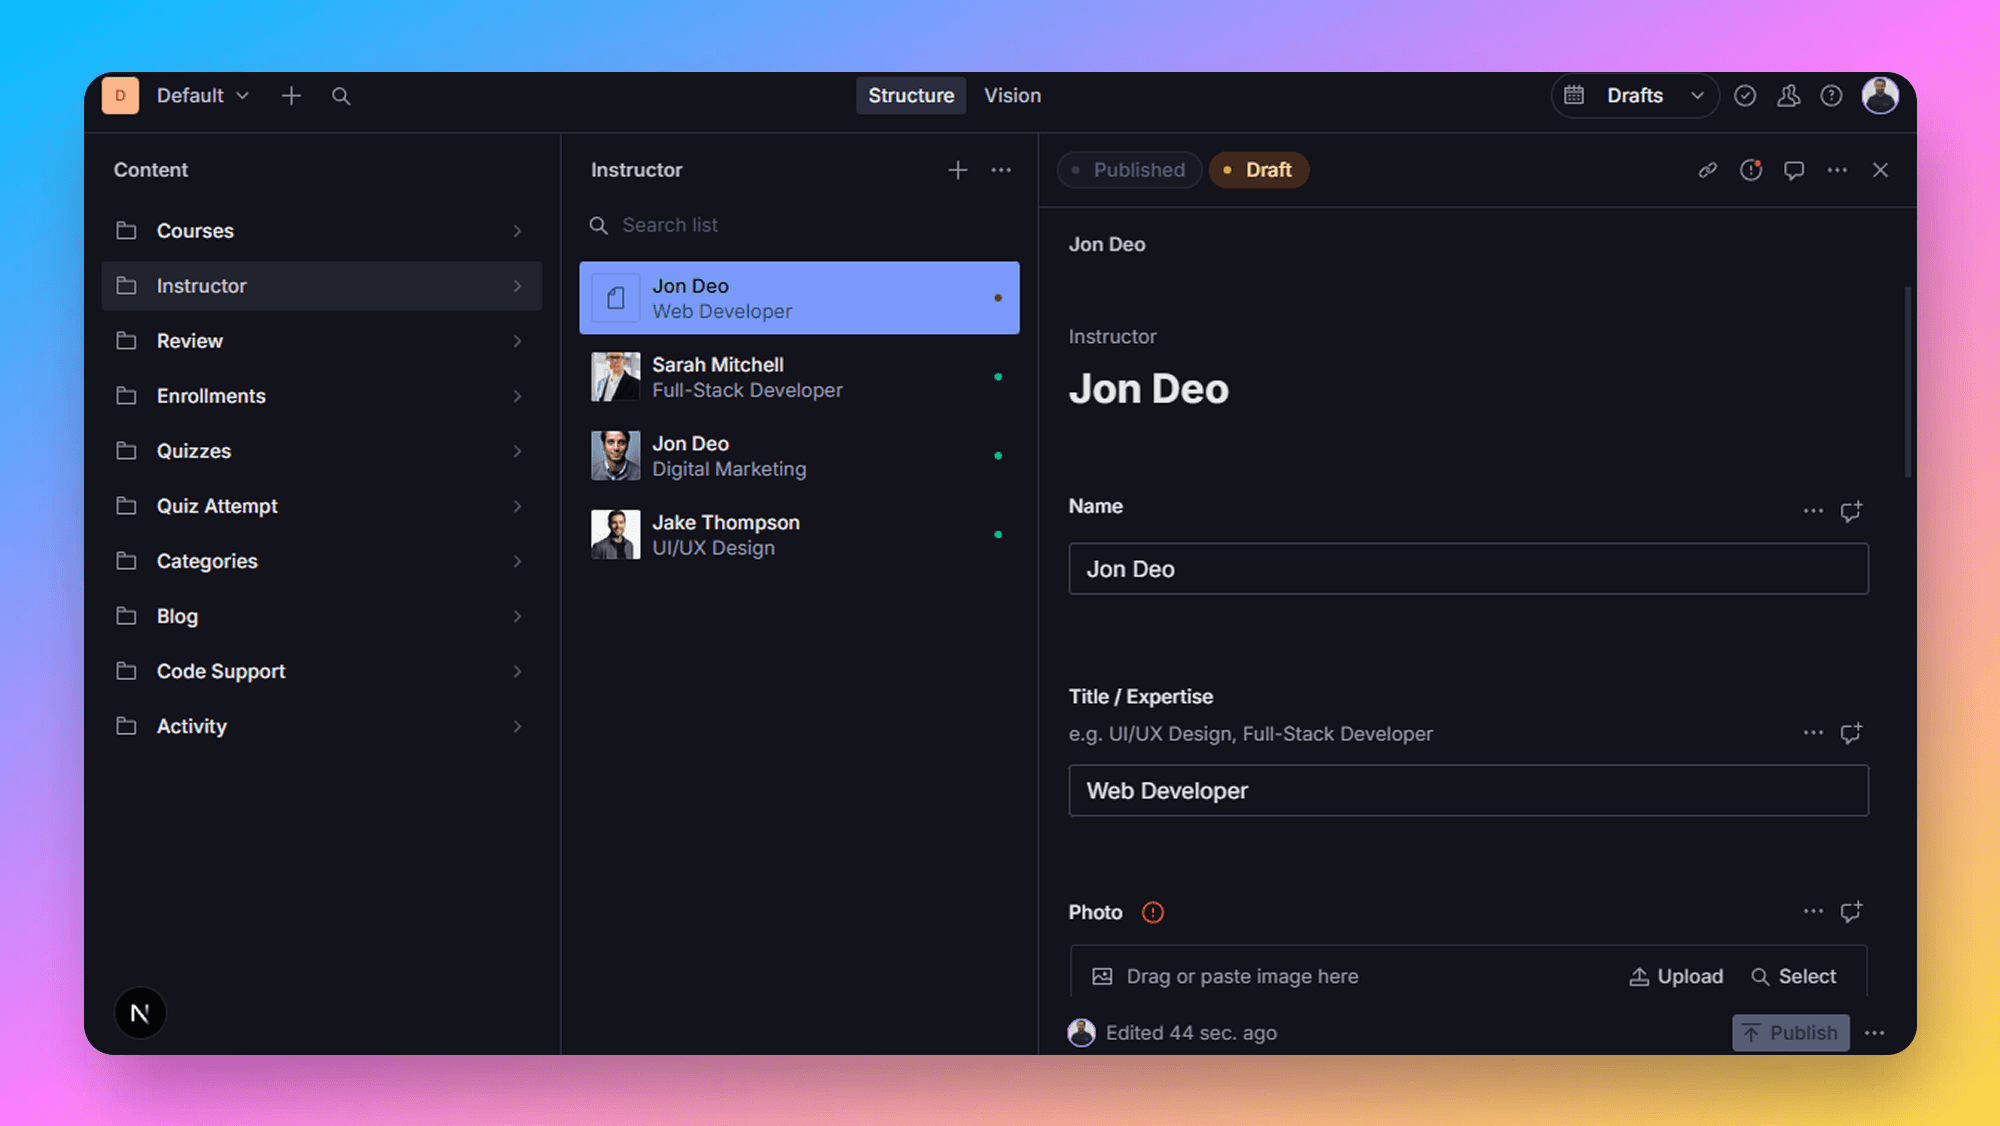This screenshot has height=1126, width=2000.
Task: Open the help question mark icon
Action: [x=1831, y=96]
